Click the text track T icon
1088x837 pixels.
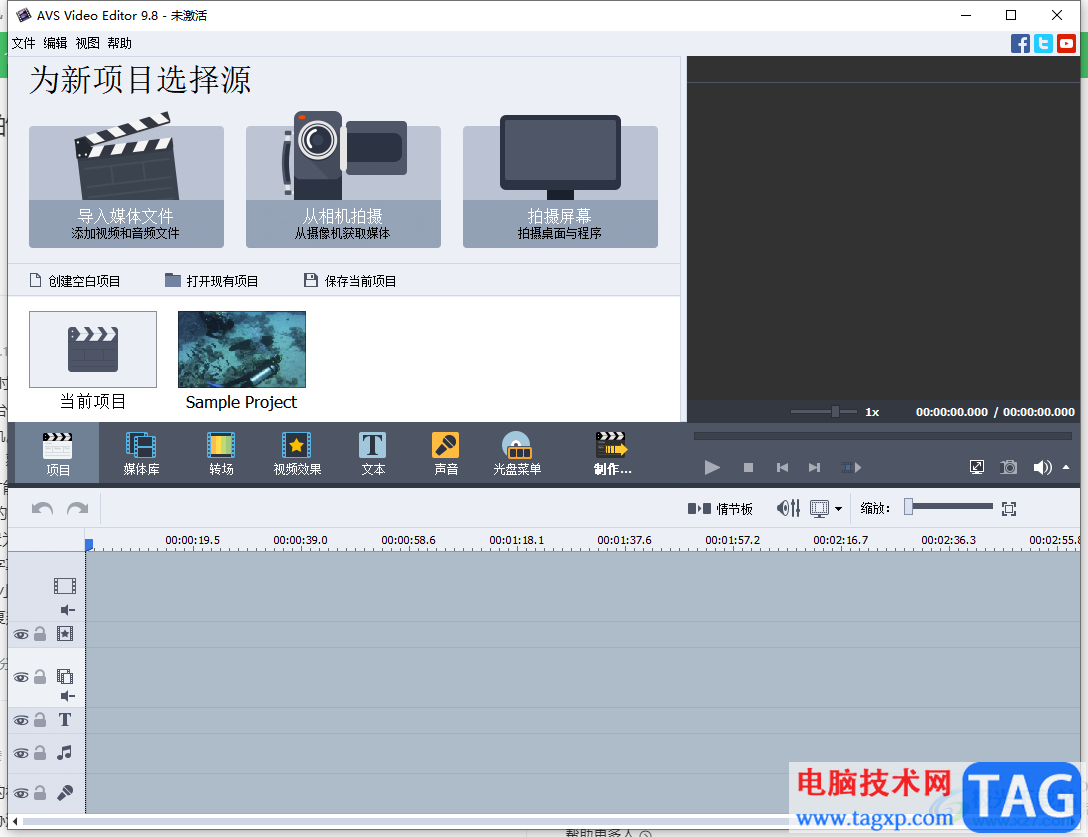pyautogui.click(x=65, y=720)
